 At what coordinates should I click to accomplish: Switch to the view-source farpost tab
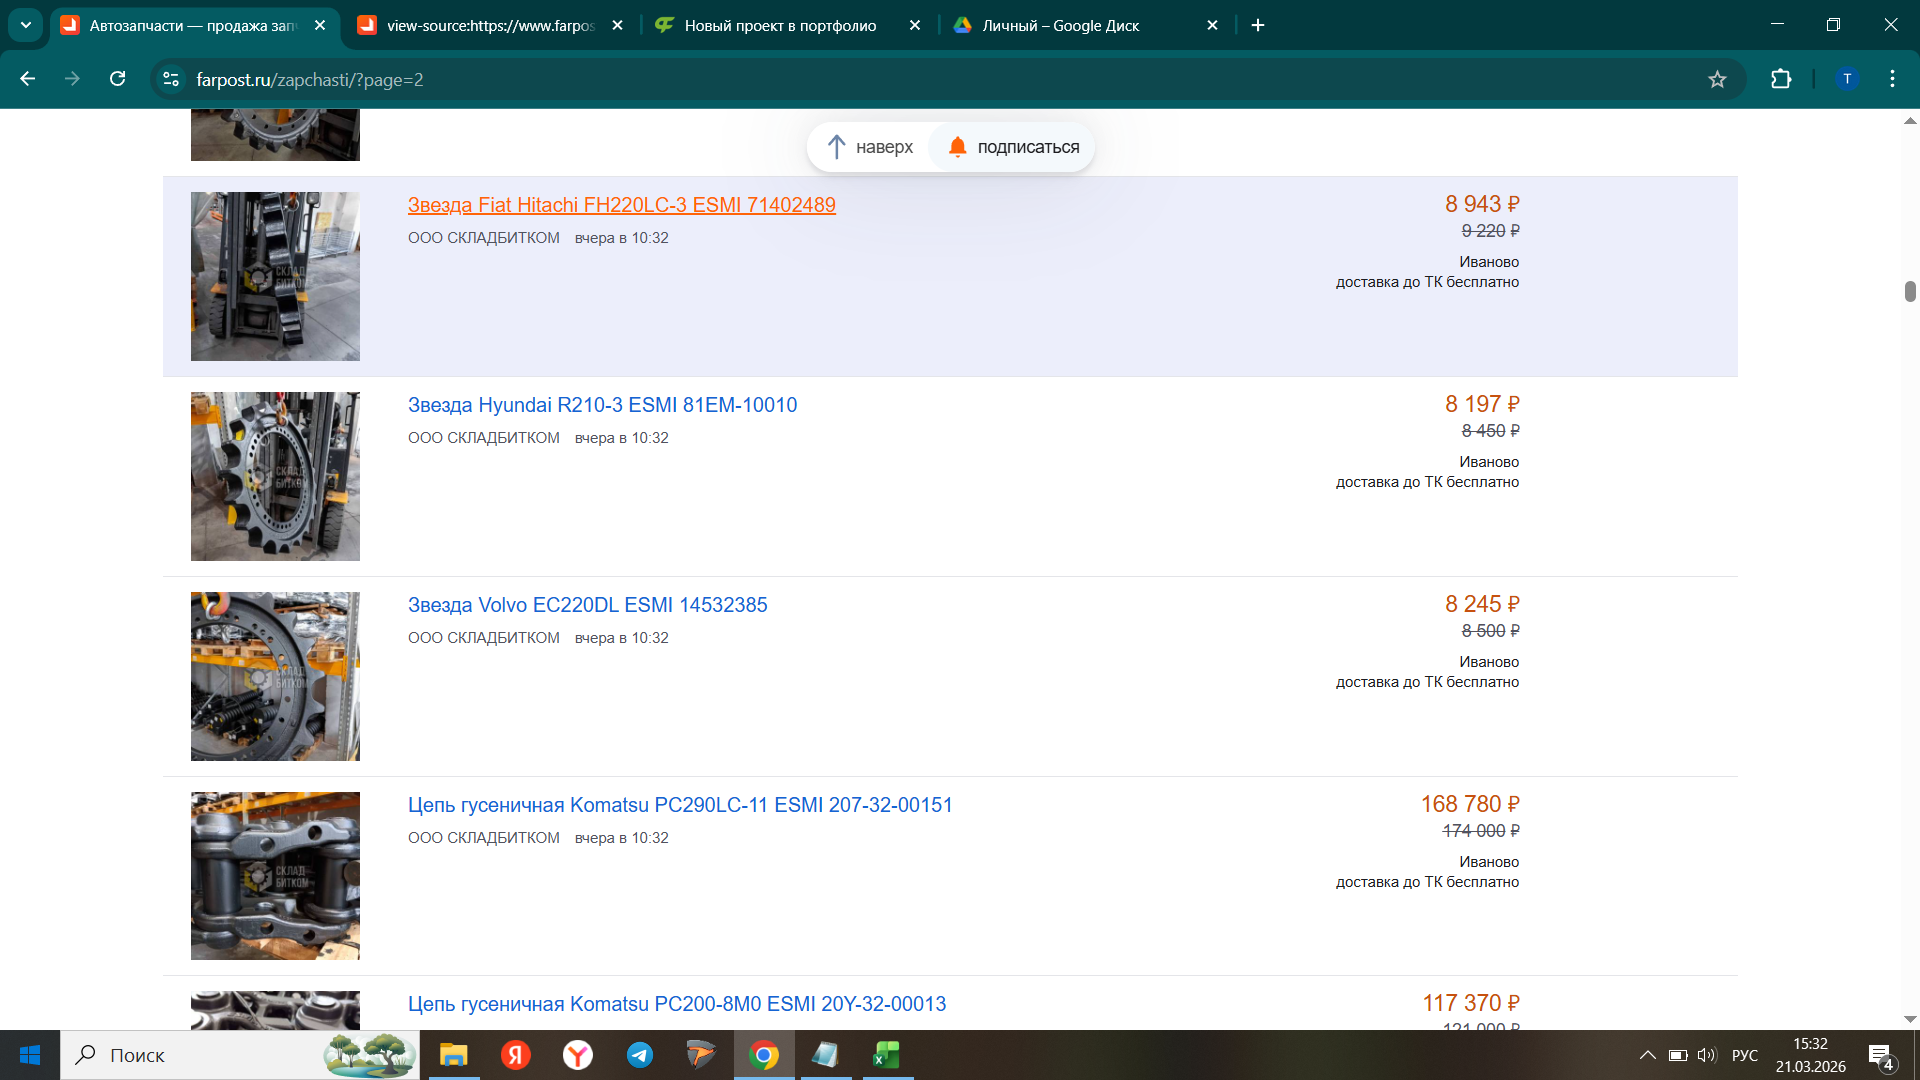pos(490,25)
